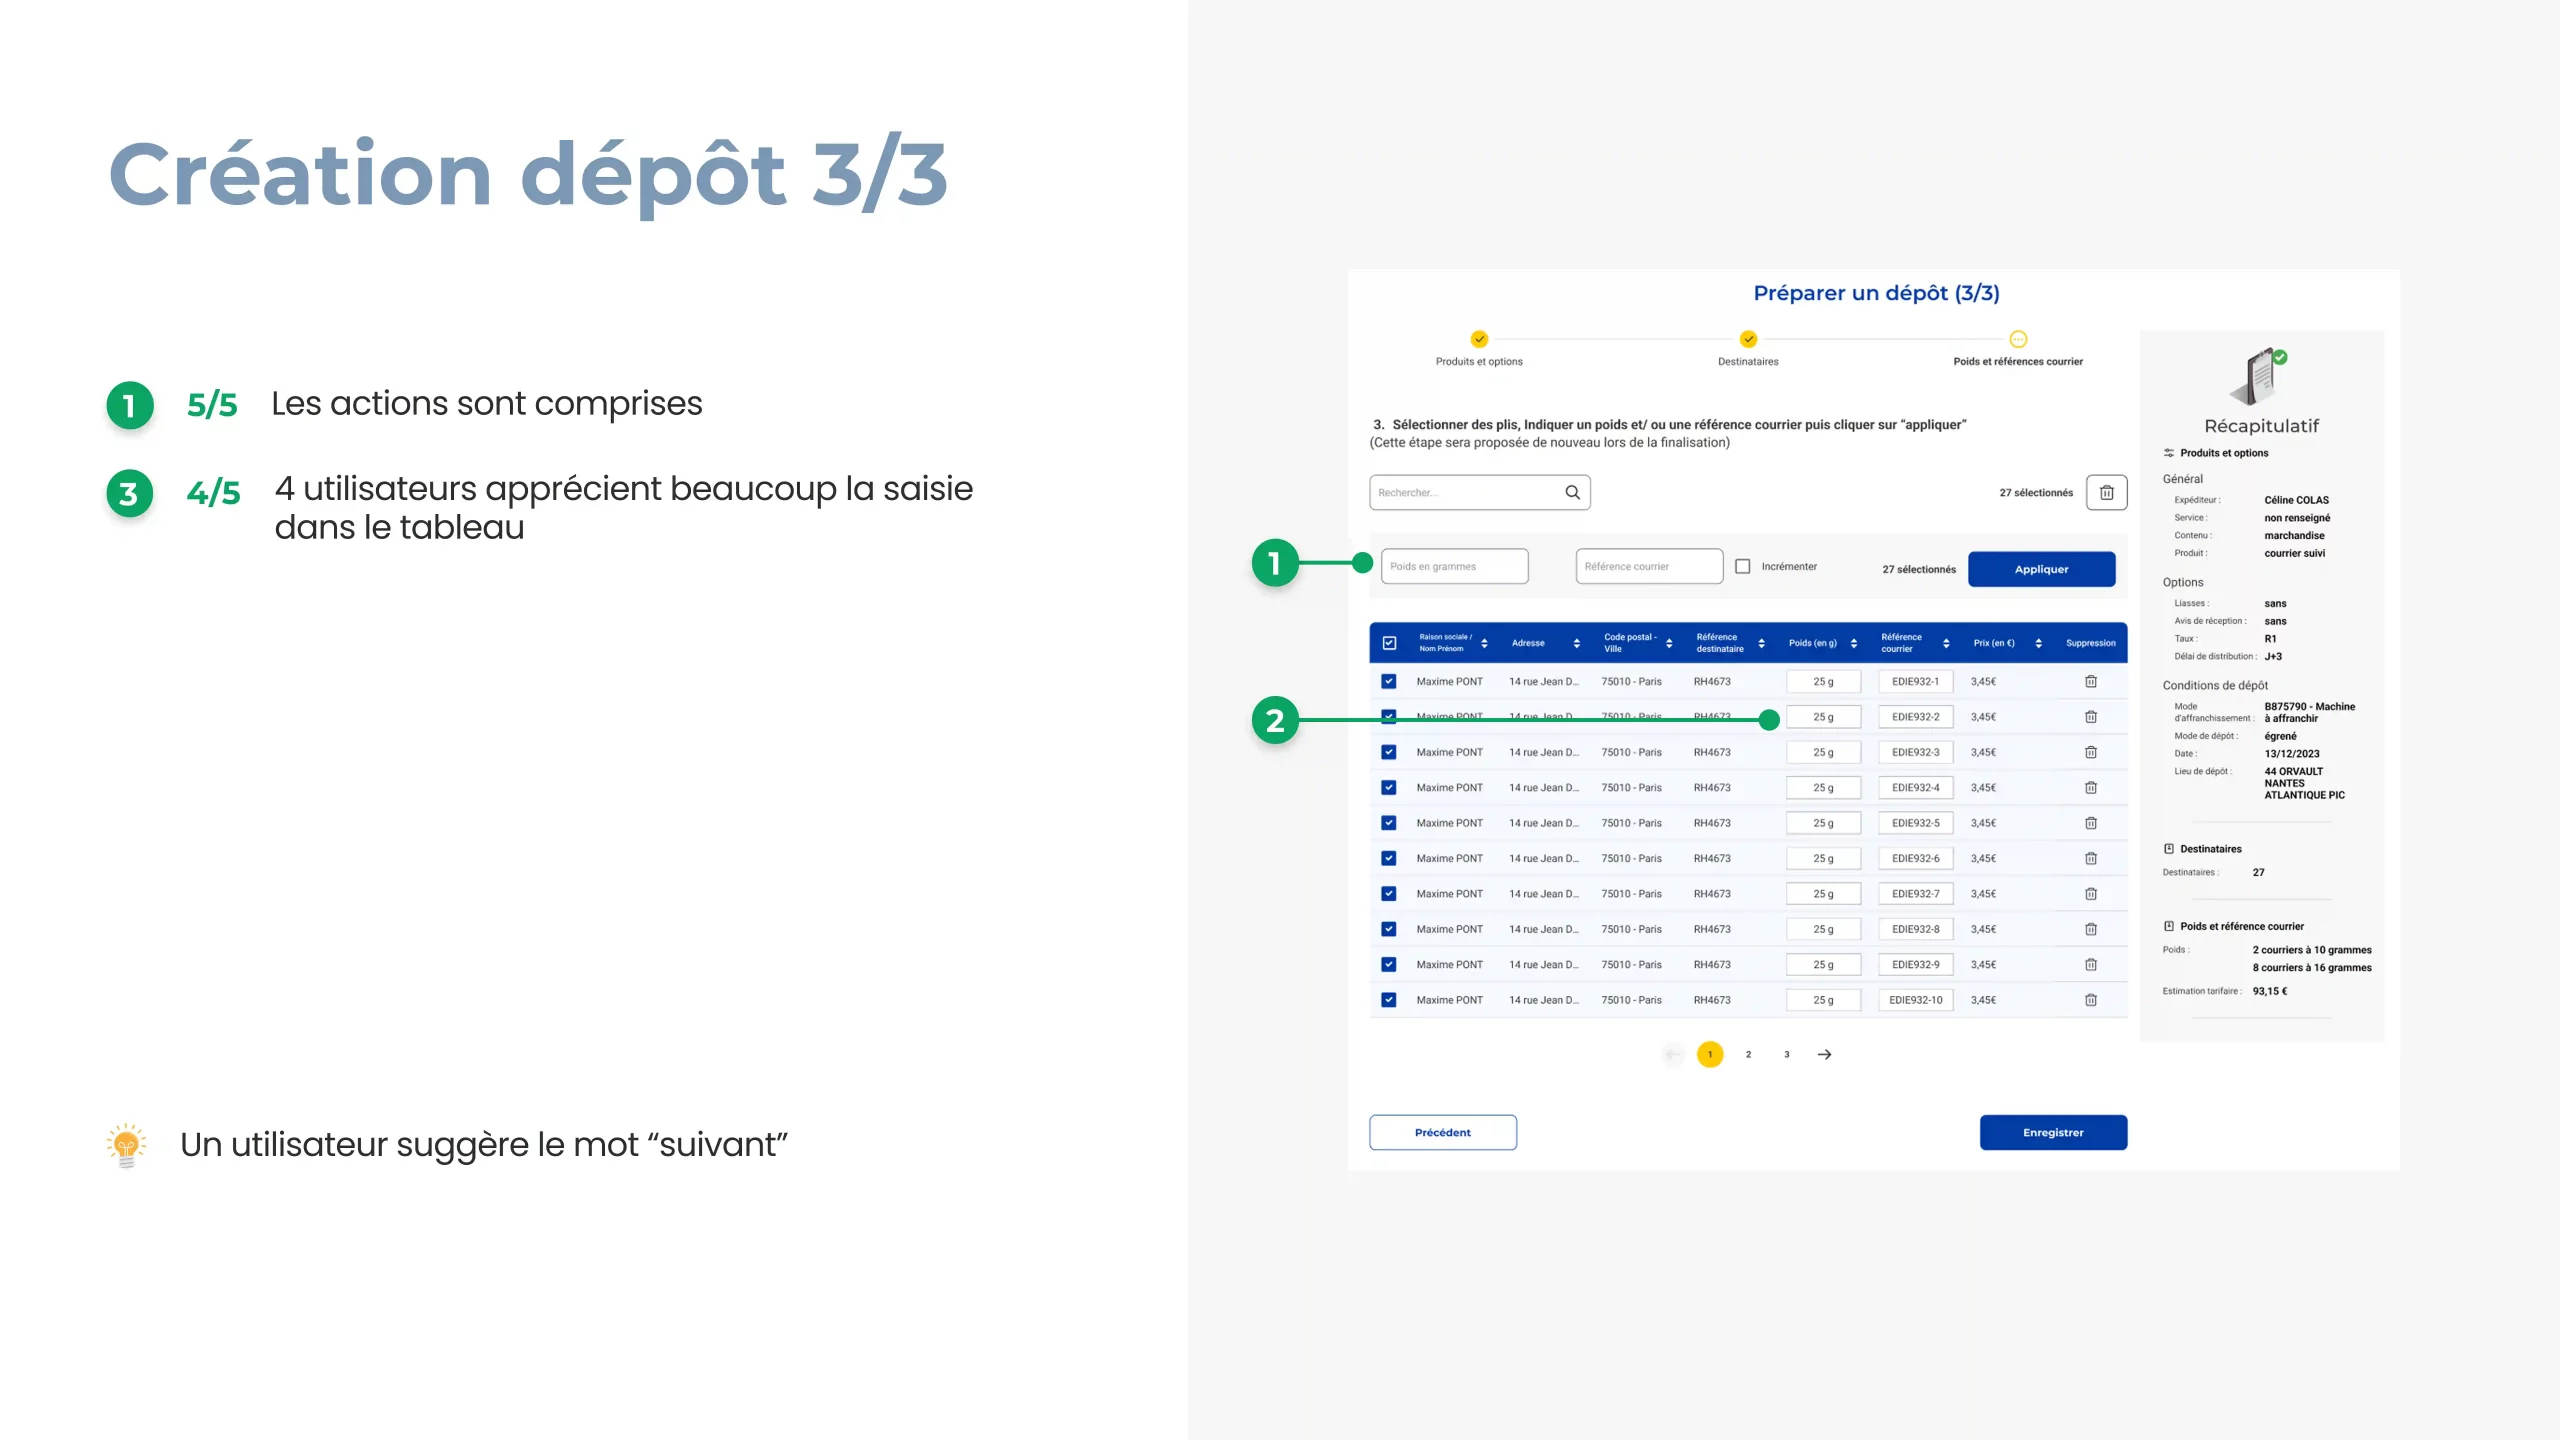Click the Enregistrer button
The image size is (2560, 1440).
(x=2052, y=1132)
